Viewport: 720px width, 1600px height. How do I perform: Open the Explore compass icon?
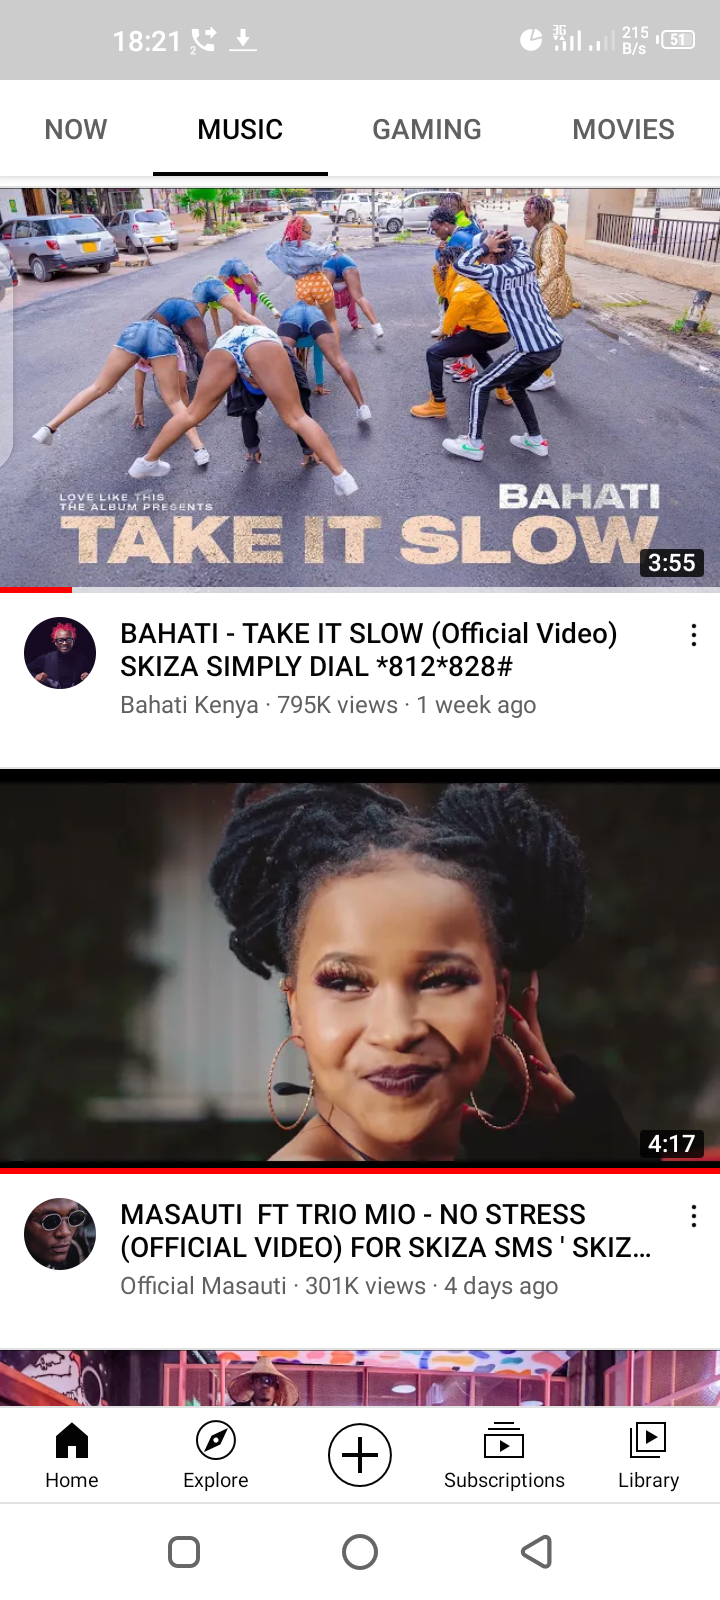216,1441
